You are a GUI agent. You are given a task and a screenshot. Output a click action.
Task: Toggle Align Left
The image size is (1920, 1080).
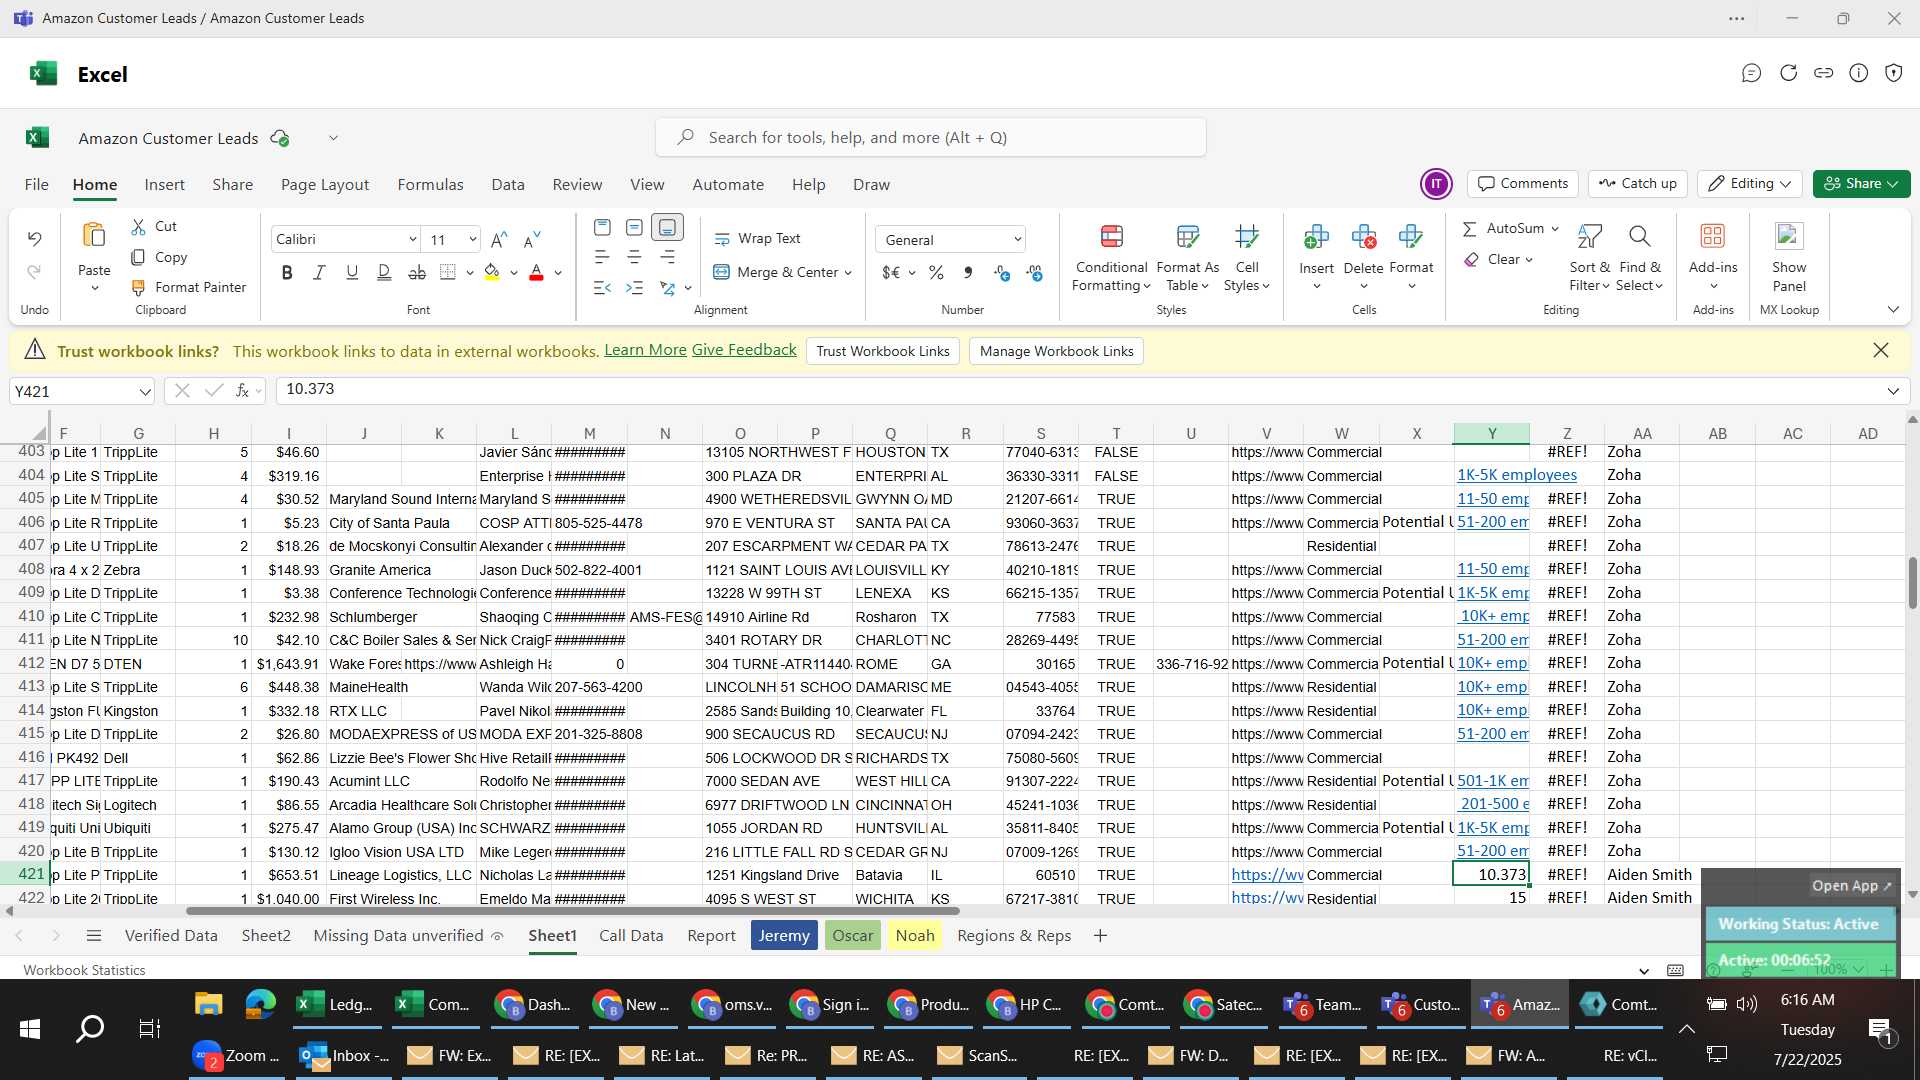(601, 257)
